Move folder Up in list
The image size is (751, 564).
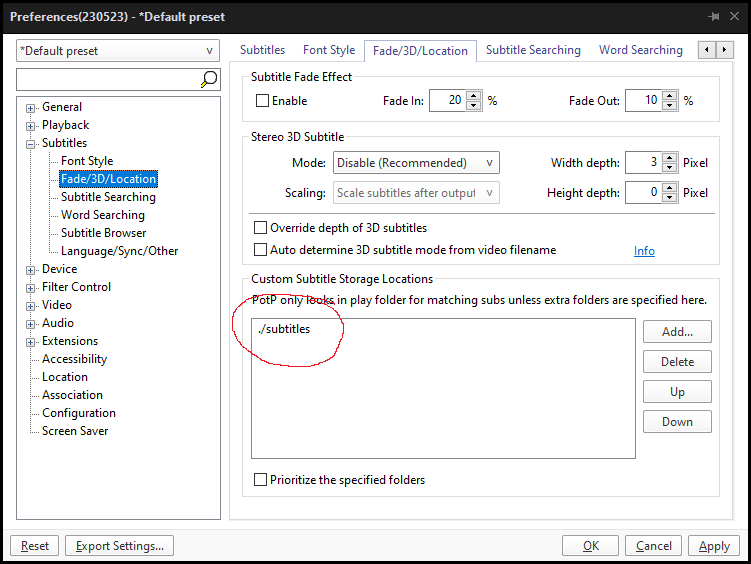pyautogui.click(x=677, y=392)
